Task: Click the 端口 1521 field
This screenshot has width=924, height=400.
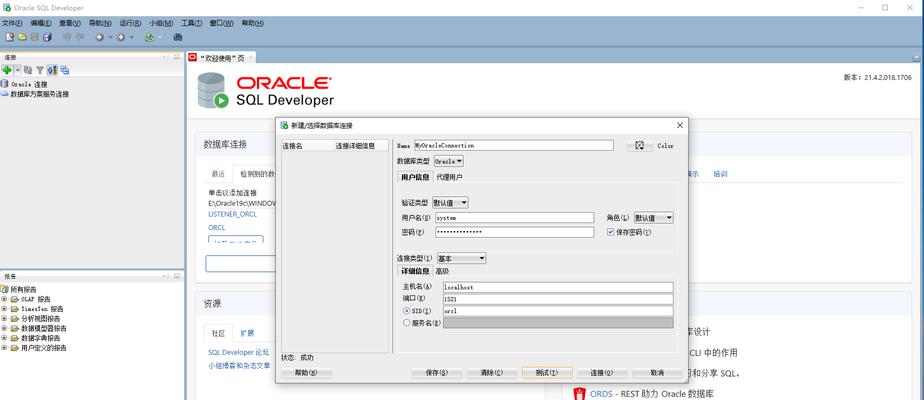Action: (x=557, y=299)
